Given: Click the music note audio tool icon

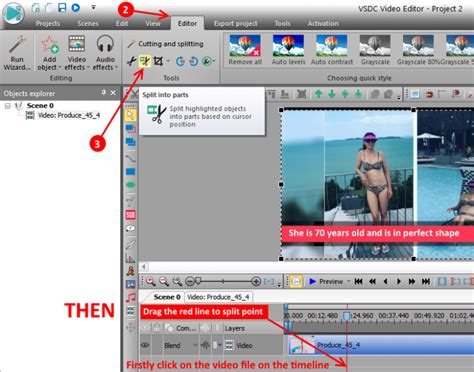Looking at the screenshot, I should pos(130,297).
